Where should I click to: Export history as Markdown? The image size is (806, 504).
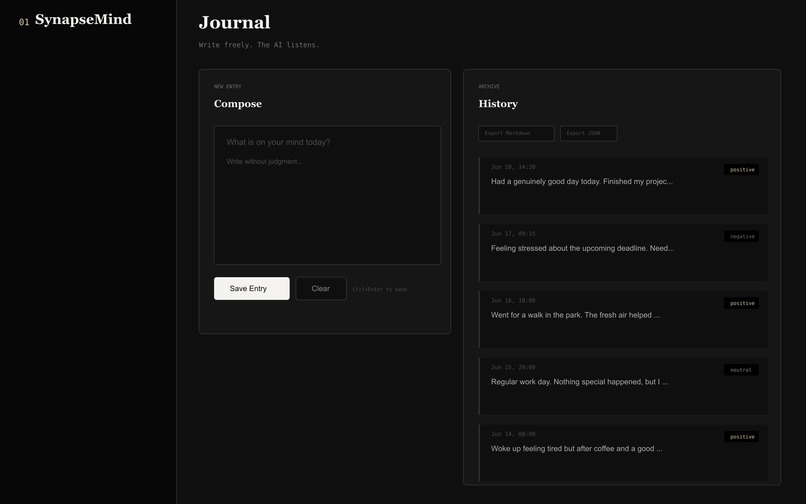point(516,133)
